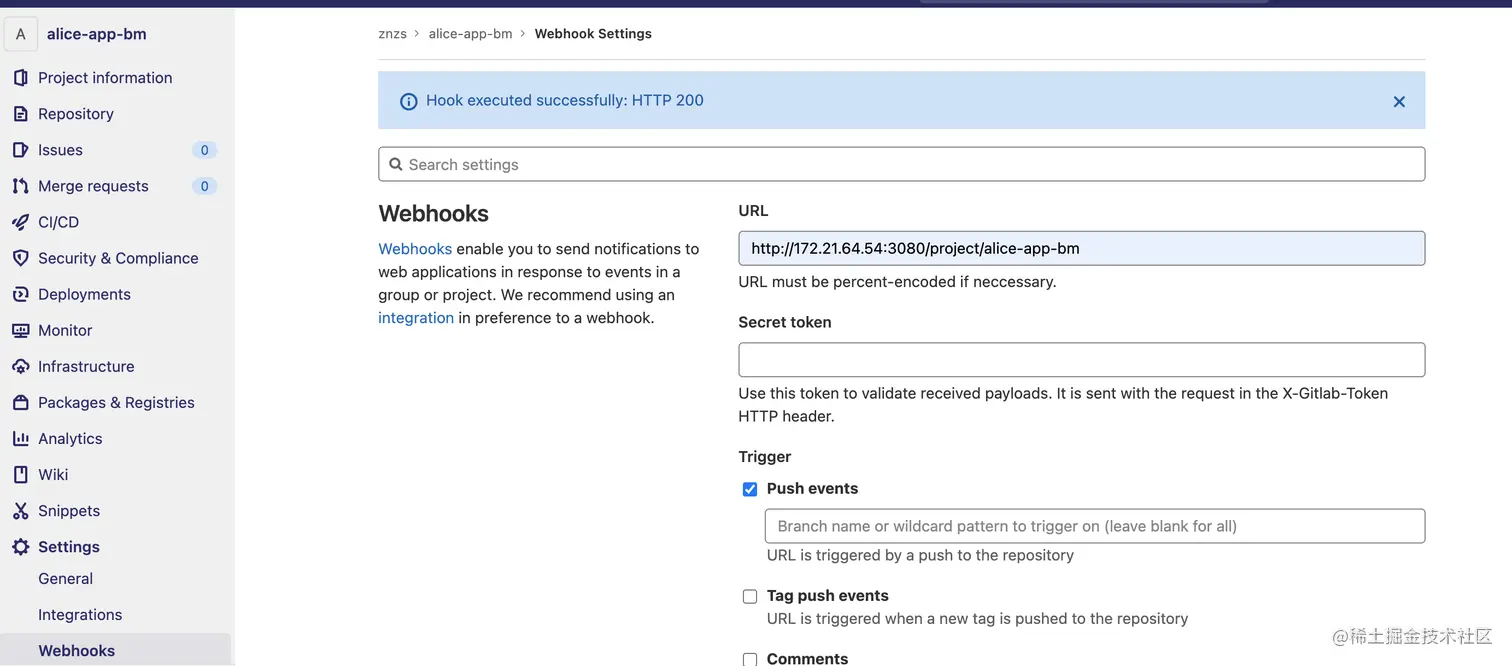Open Integrations under Settings
1512x666 pixels.
[80, 615]
